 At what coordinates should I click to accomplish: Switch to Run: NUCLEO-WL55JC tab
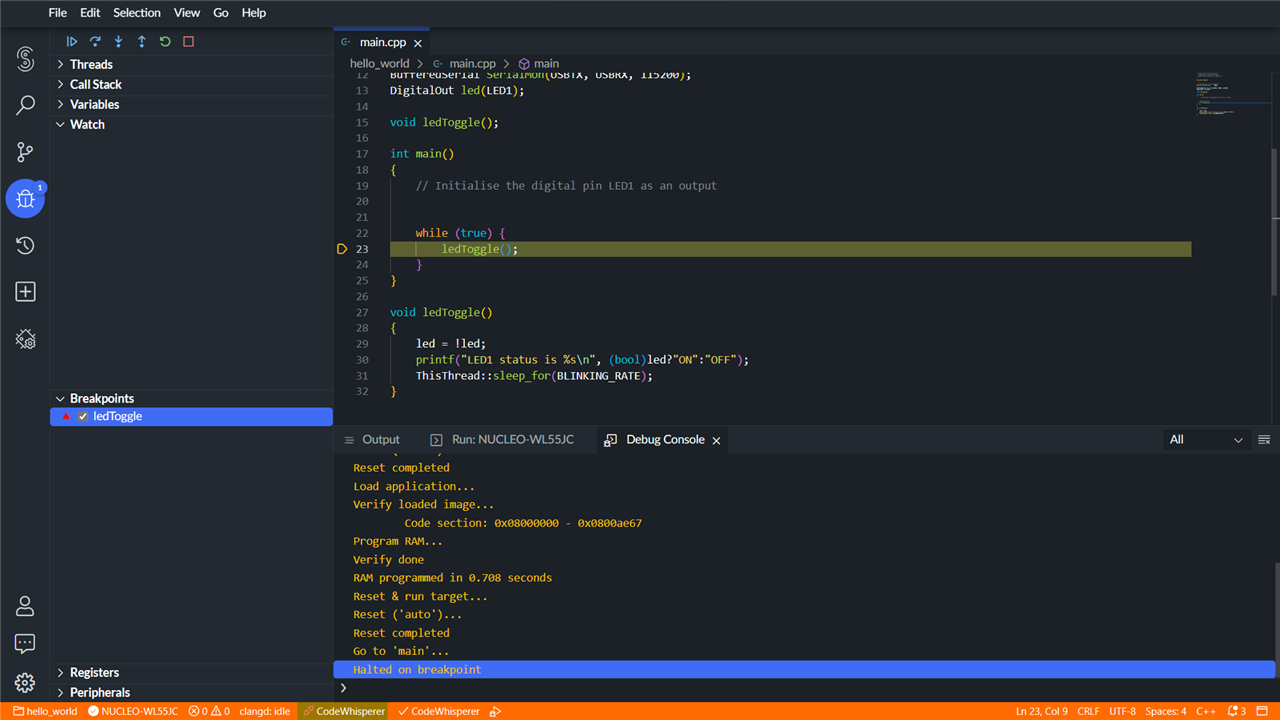tap(512, 440)
